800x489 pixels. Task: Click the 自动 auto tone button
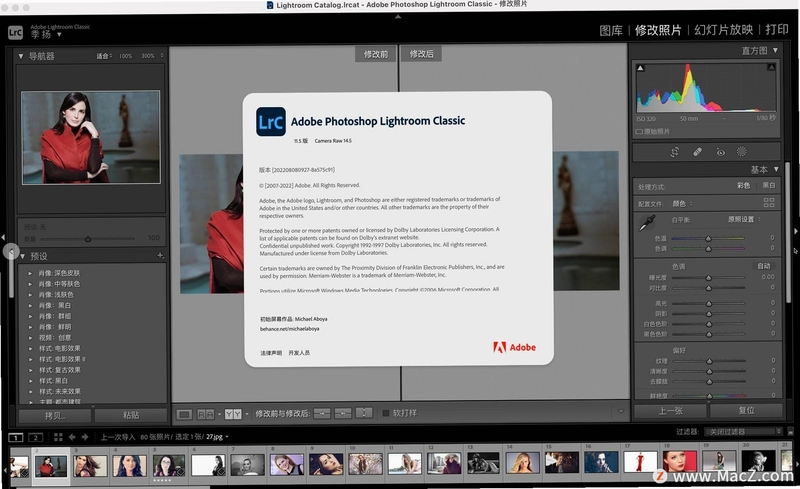point(764,266)
